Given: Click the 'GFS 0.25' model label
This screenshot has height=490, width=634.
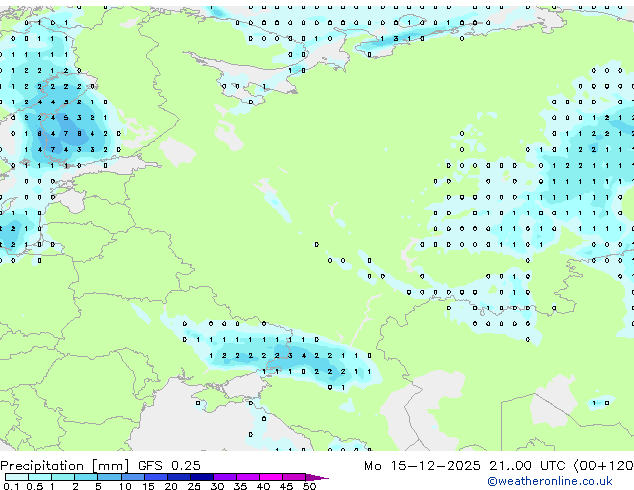Looking at the screenshot, I should [169, 466].
